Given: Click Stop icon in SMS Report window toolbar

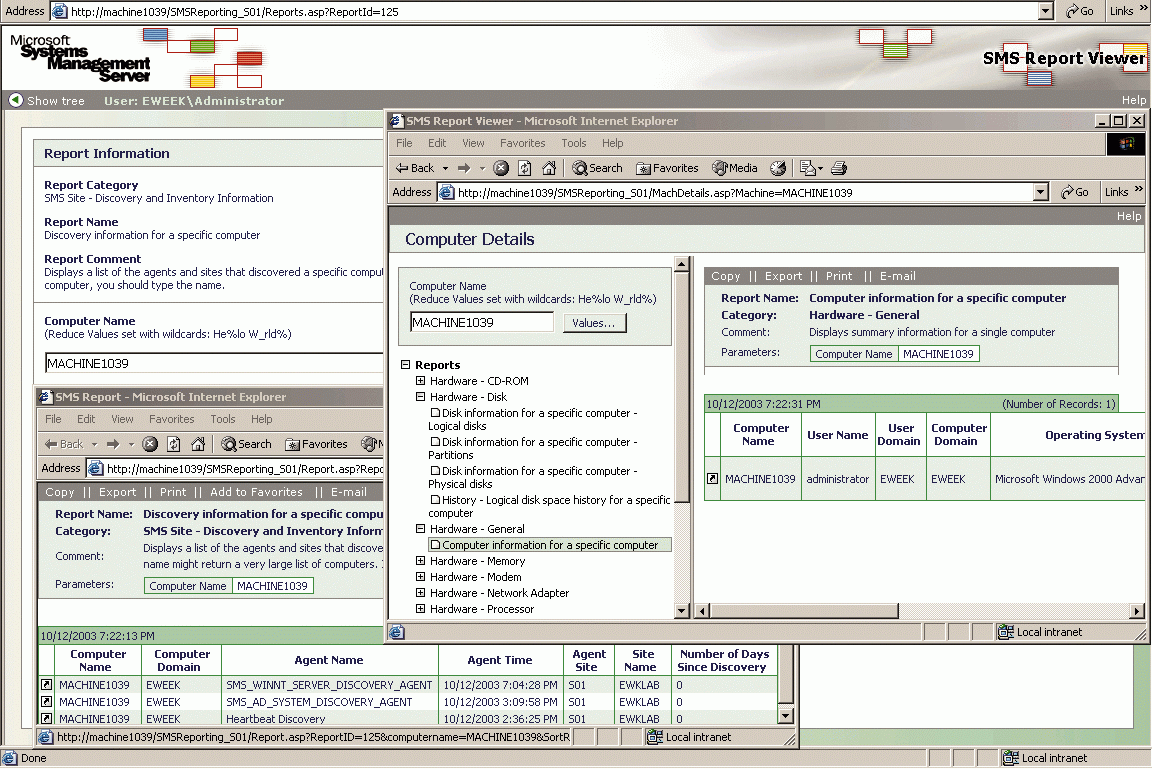Looking at the screenshot, I should (150, 444).
